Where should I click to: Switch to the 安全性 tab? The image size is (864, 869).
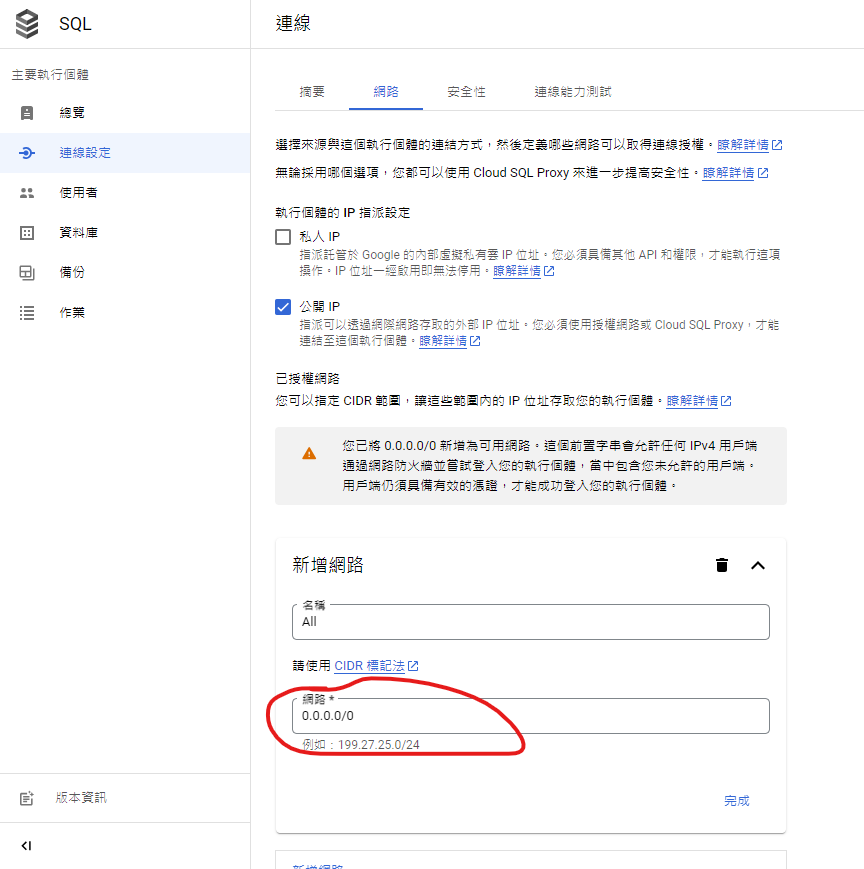(x=467, y=92)
